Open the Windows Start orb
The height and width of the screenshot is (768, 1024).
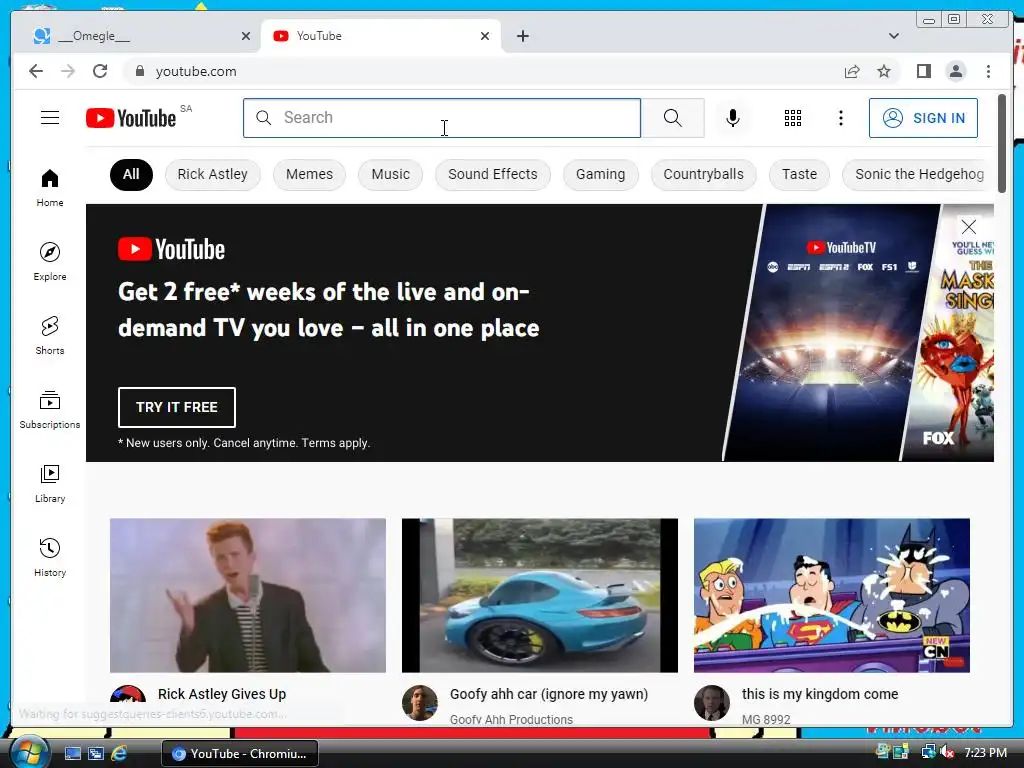[x=30, y=752]
